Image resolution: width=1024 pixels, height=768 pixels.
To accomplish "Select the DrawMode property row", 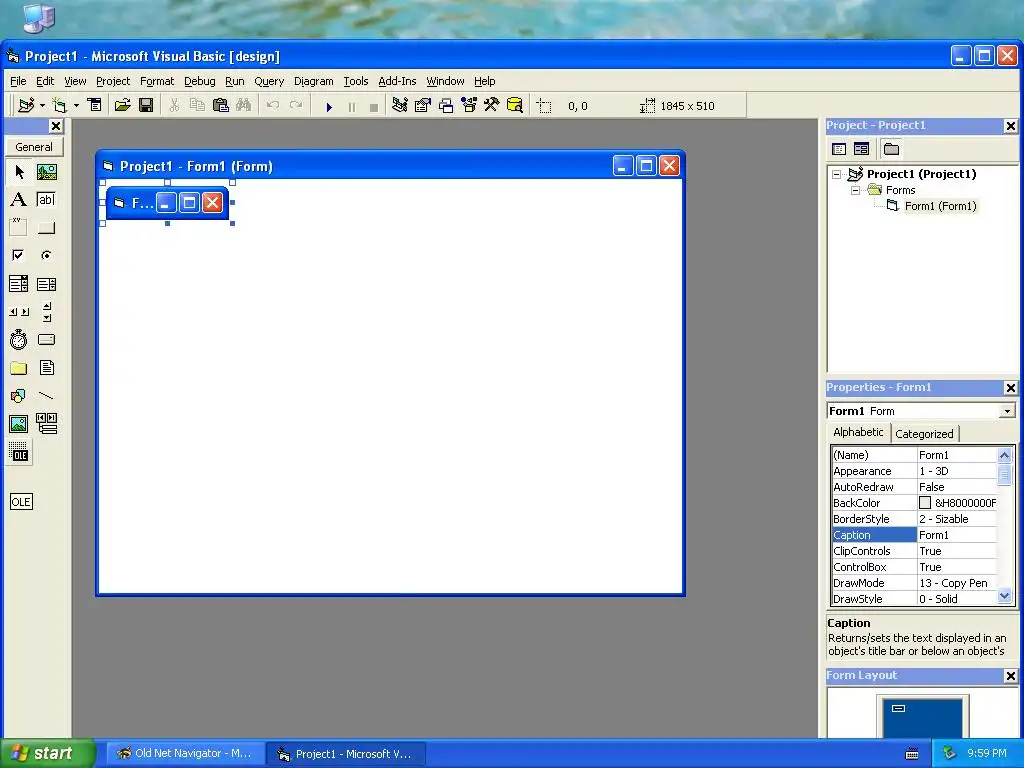I will [914, 583].
